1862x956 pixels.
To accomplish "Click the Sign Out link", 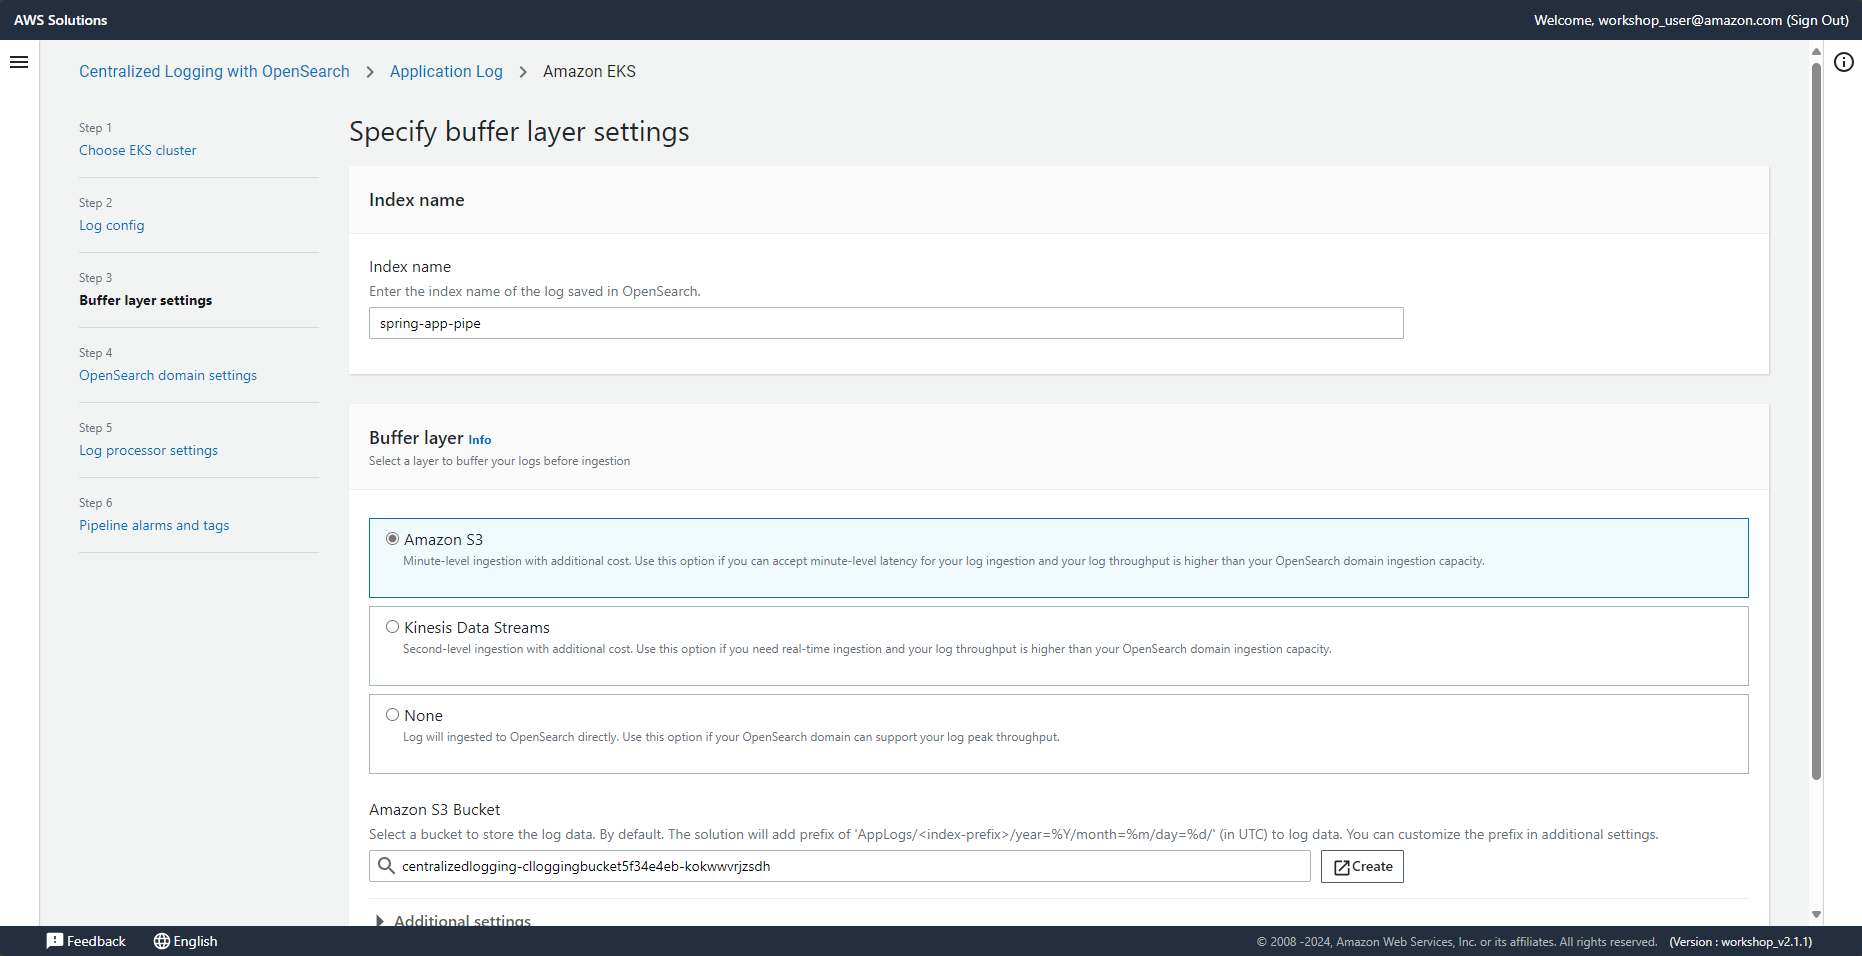I will tap(1818, 20).
